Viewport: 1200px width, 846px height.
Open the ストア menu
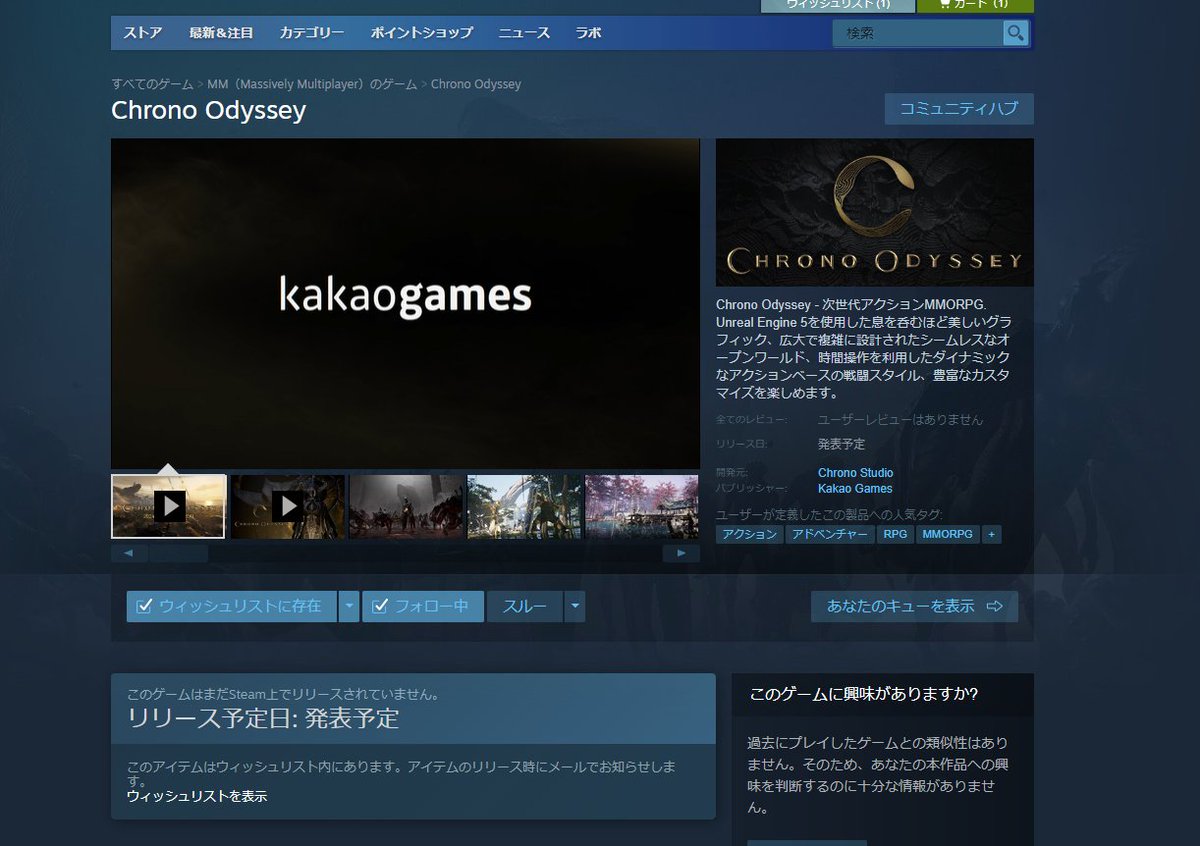143,33
